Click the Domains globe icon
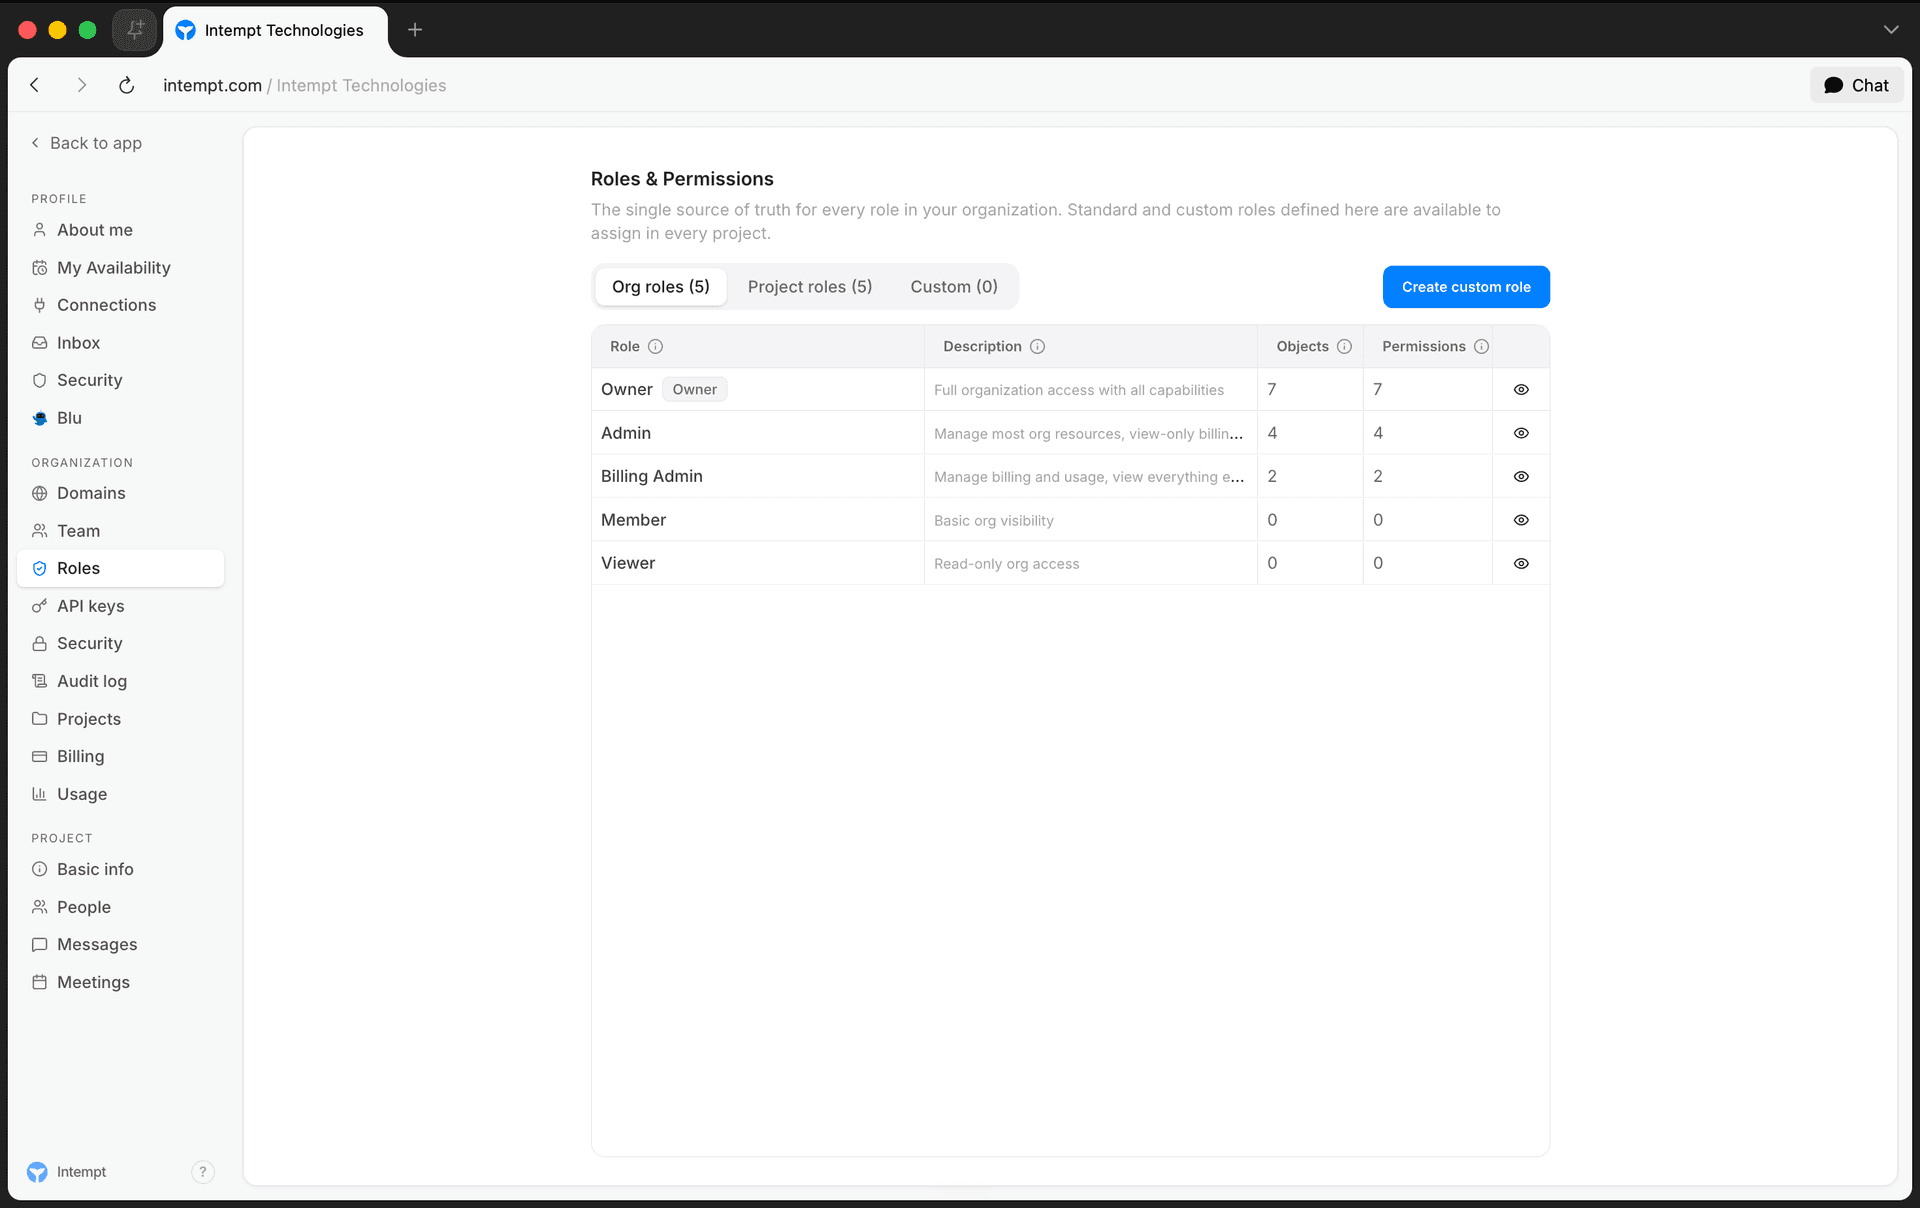Viewport: 1920px width, 1208px height. point(40,493)
